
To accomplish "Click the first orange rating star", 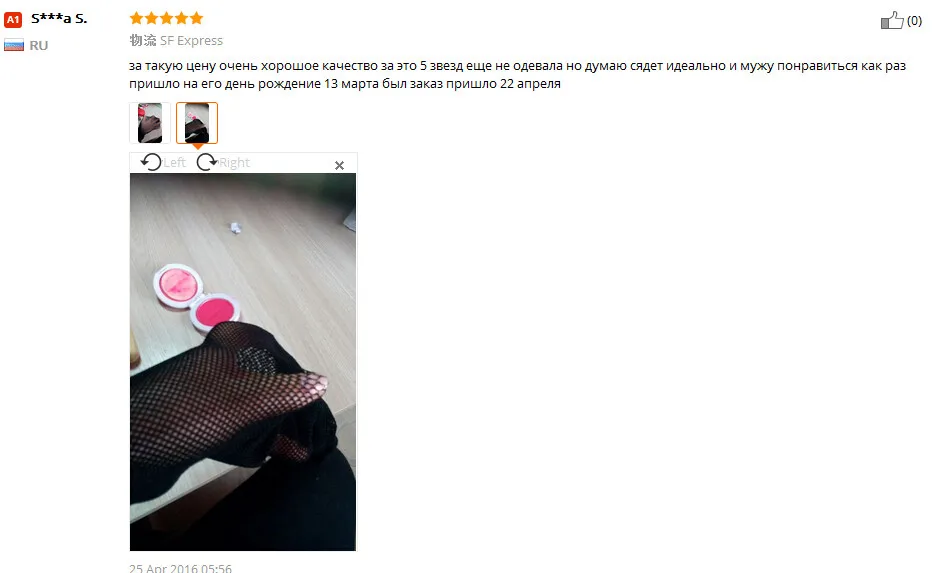I will tap(137, 18).
